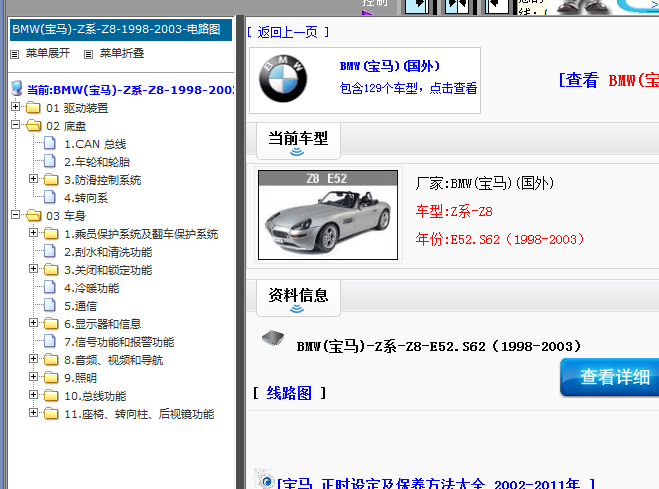Expand the 9.照明 node
Screen dimensions: 659x489
[x=33, y=376]
